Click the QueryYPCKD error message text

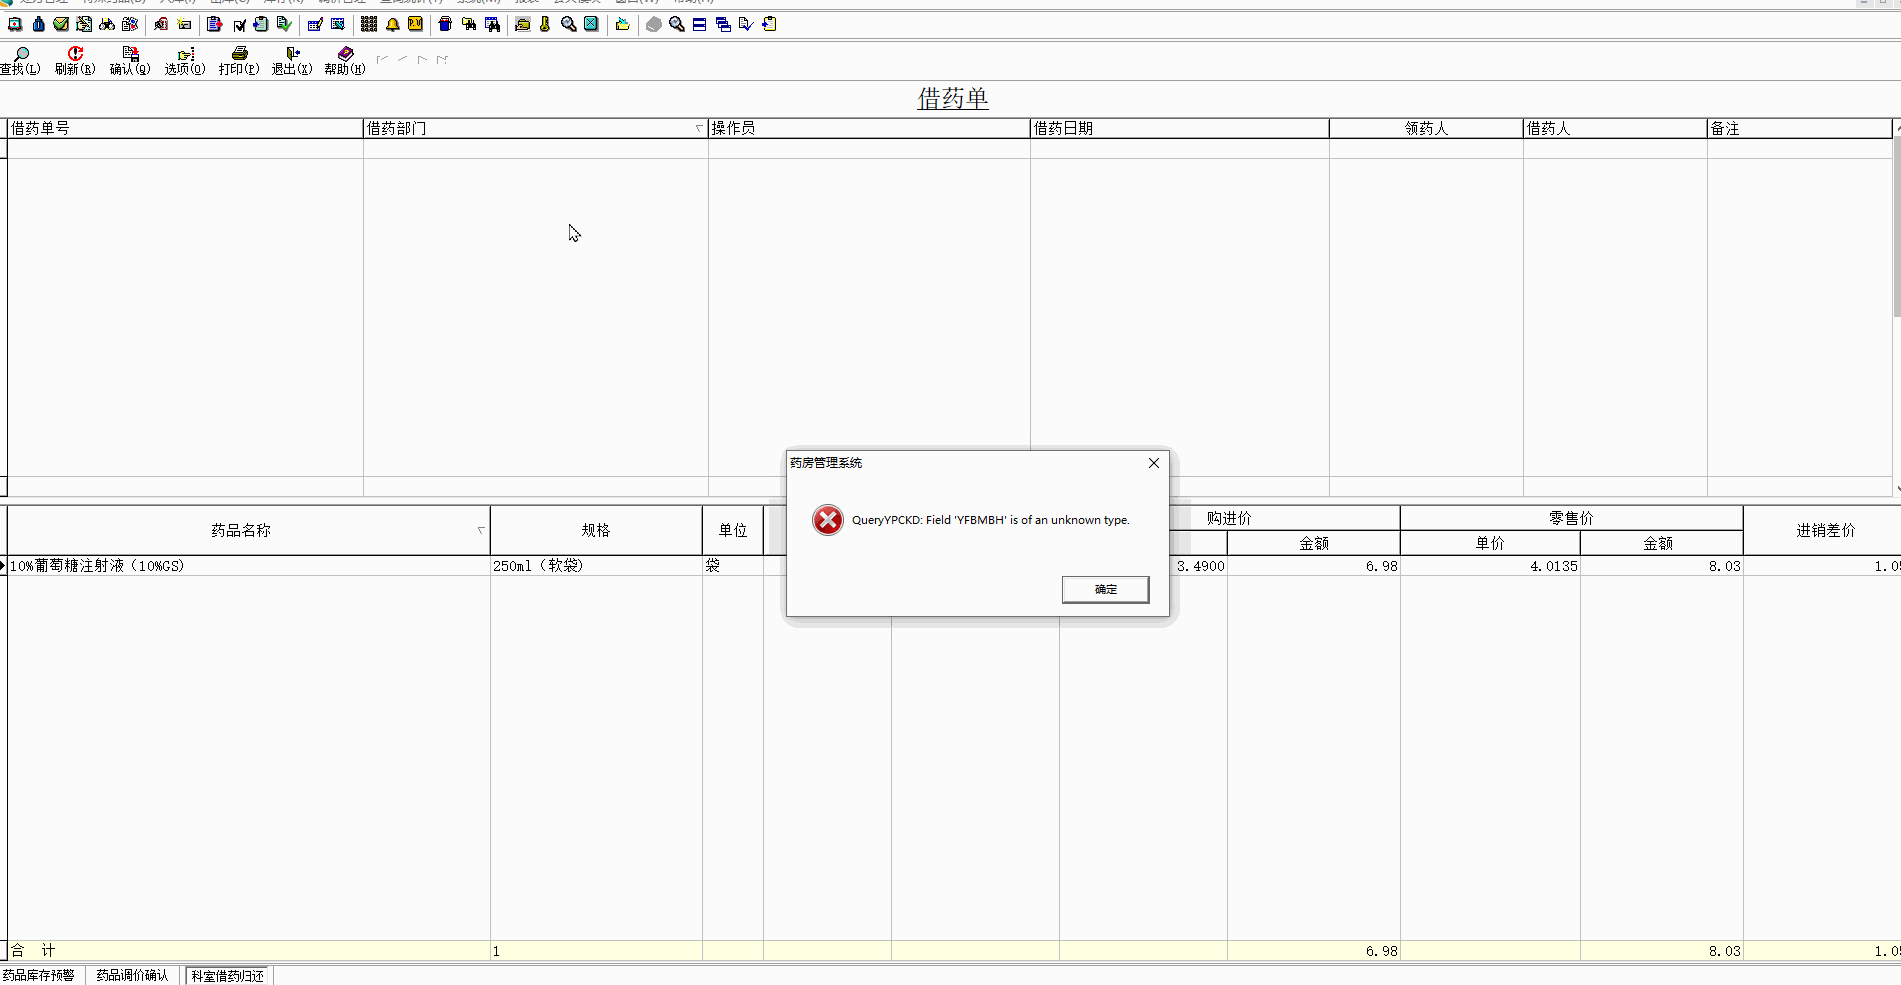pos(990,520)
